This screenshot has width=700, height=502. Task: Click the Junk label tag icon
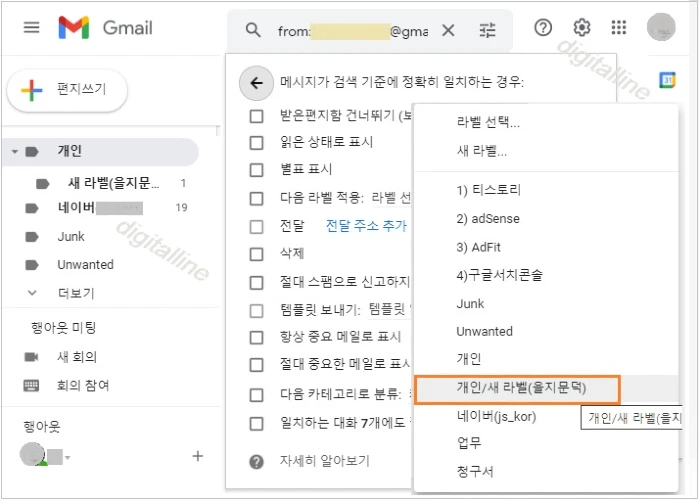tap(32, 237)
